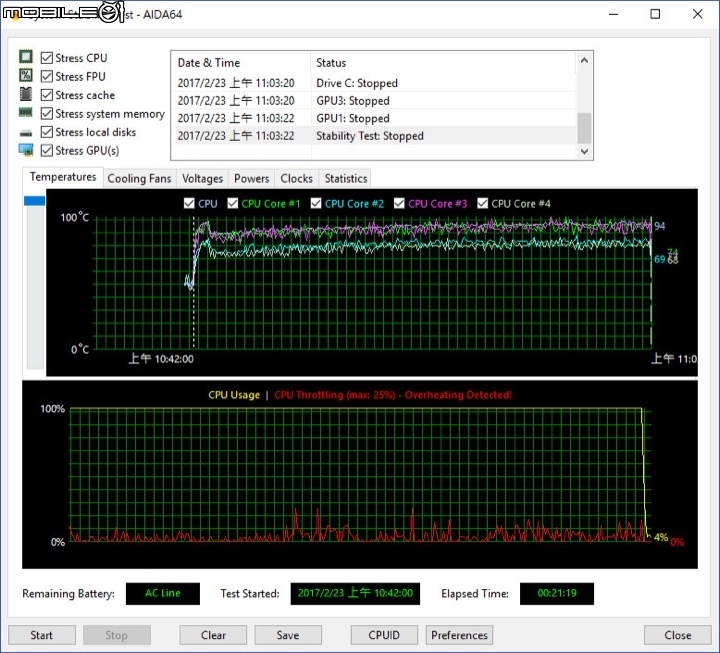Click the percent icon beside Stress FPU

[x=26, y=75]
